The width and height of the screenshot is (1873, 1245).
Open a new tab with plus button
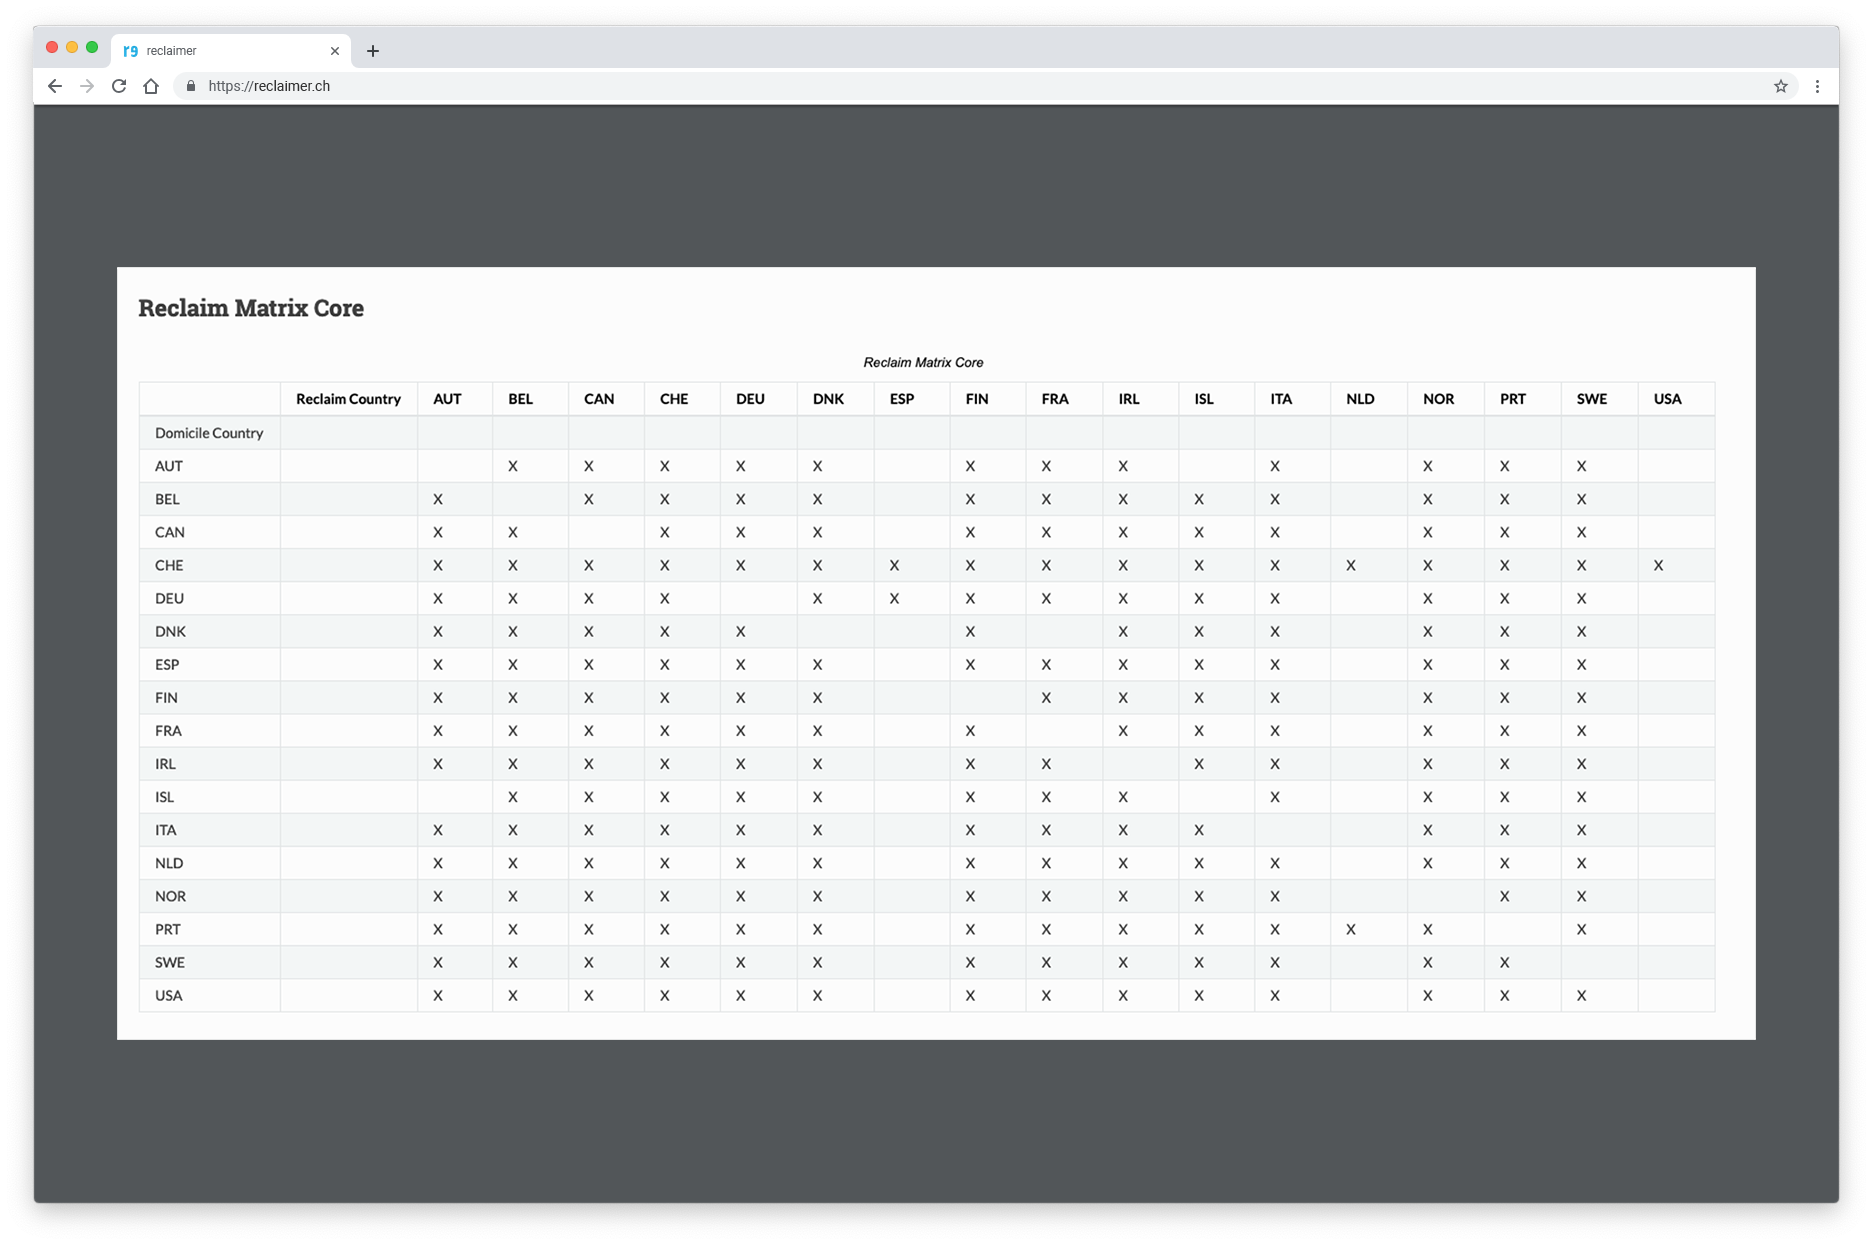point(373,51)
